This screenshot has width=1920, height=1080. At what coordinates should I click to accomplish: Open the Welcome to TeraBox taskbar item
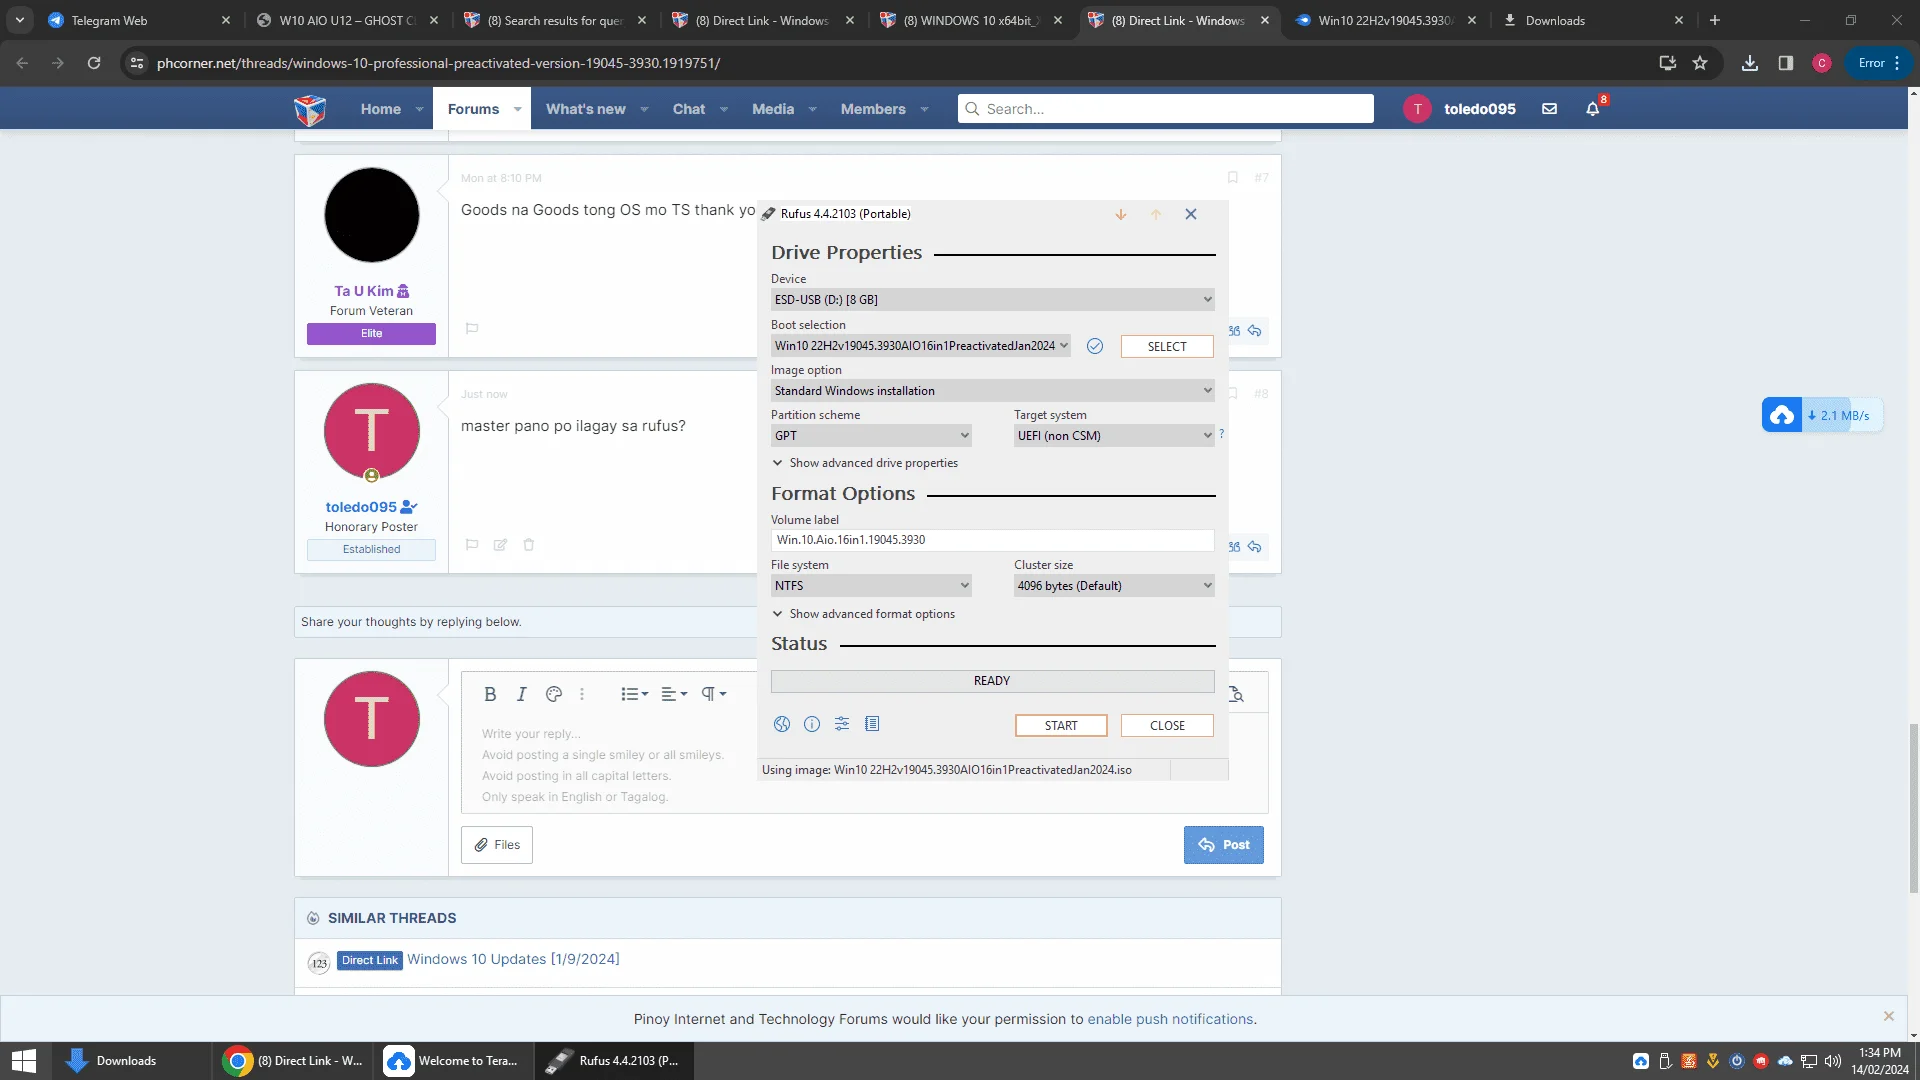[x=453, y=1061]
